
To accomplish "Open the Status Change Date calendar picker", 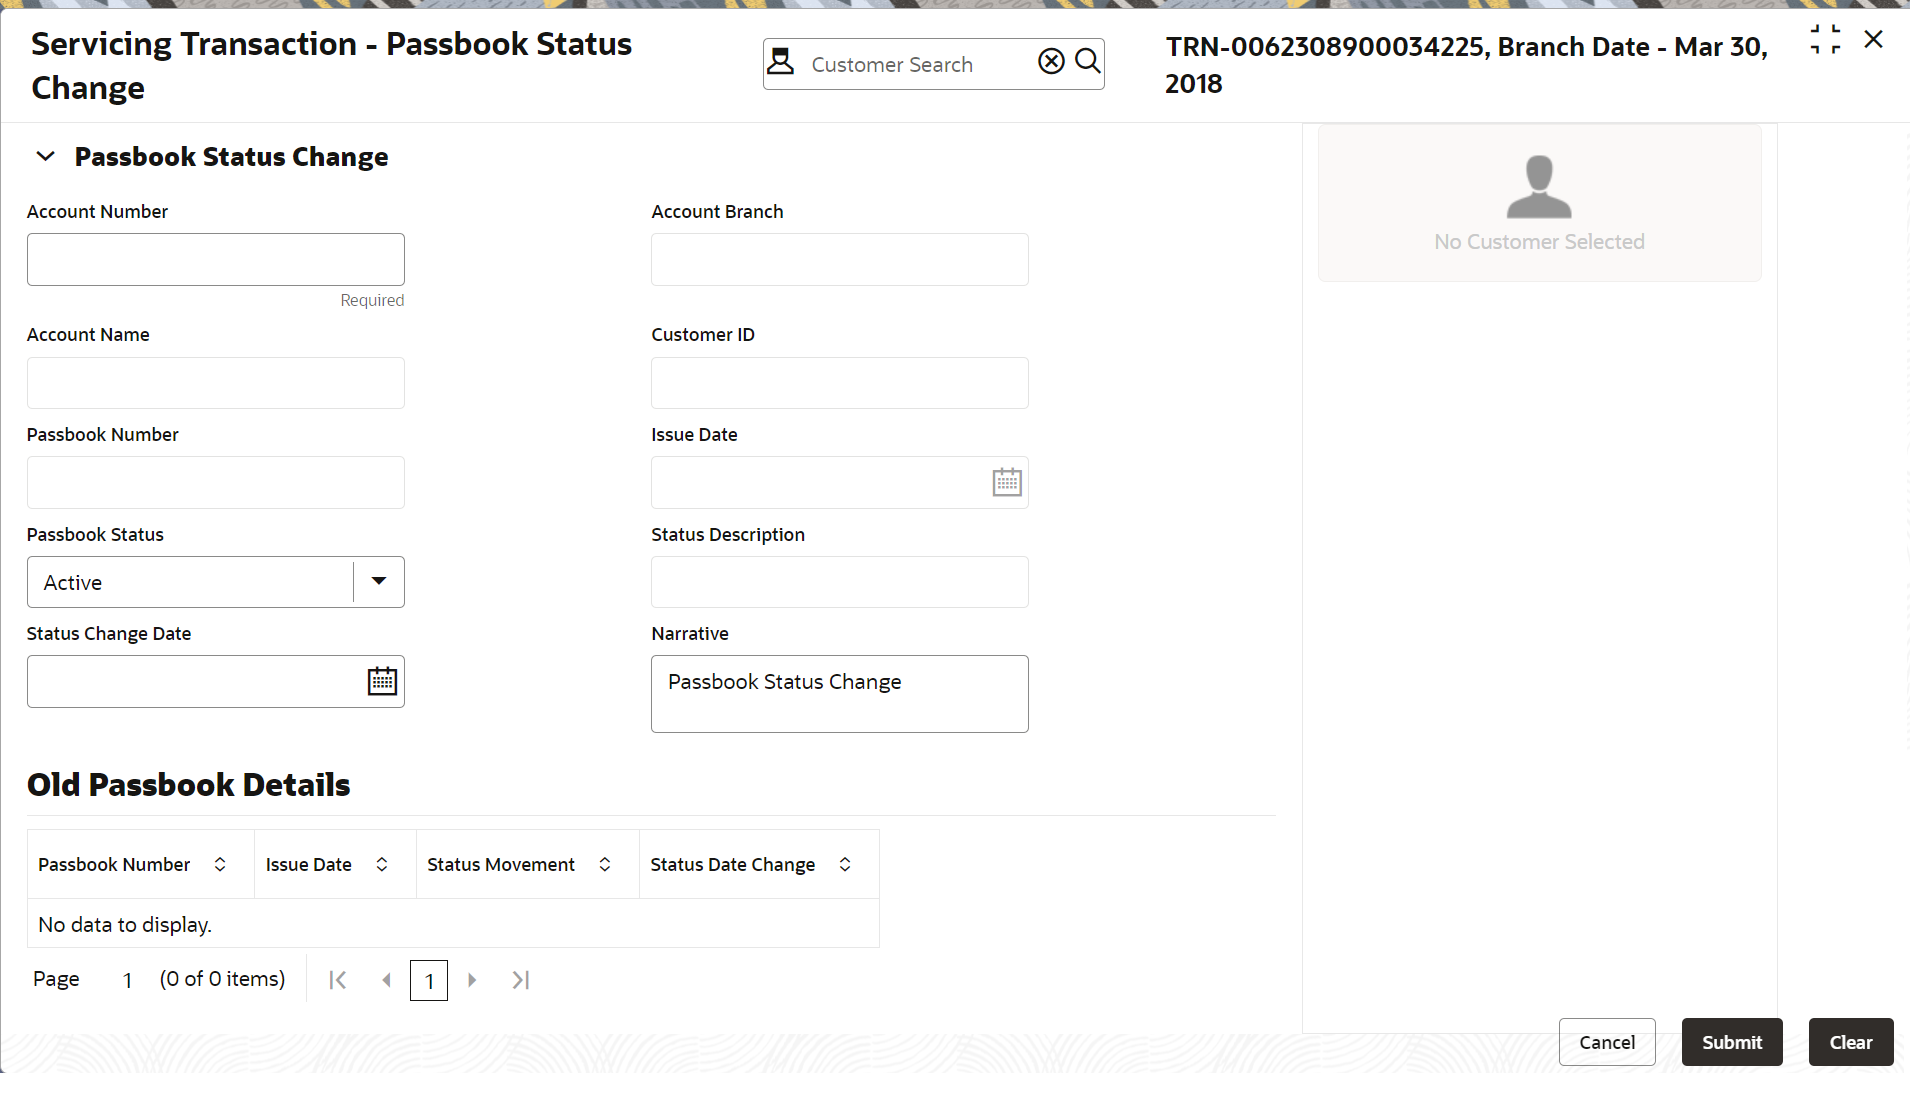I will 382,682.
